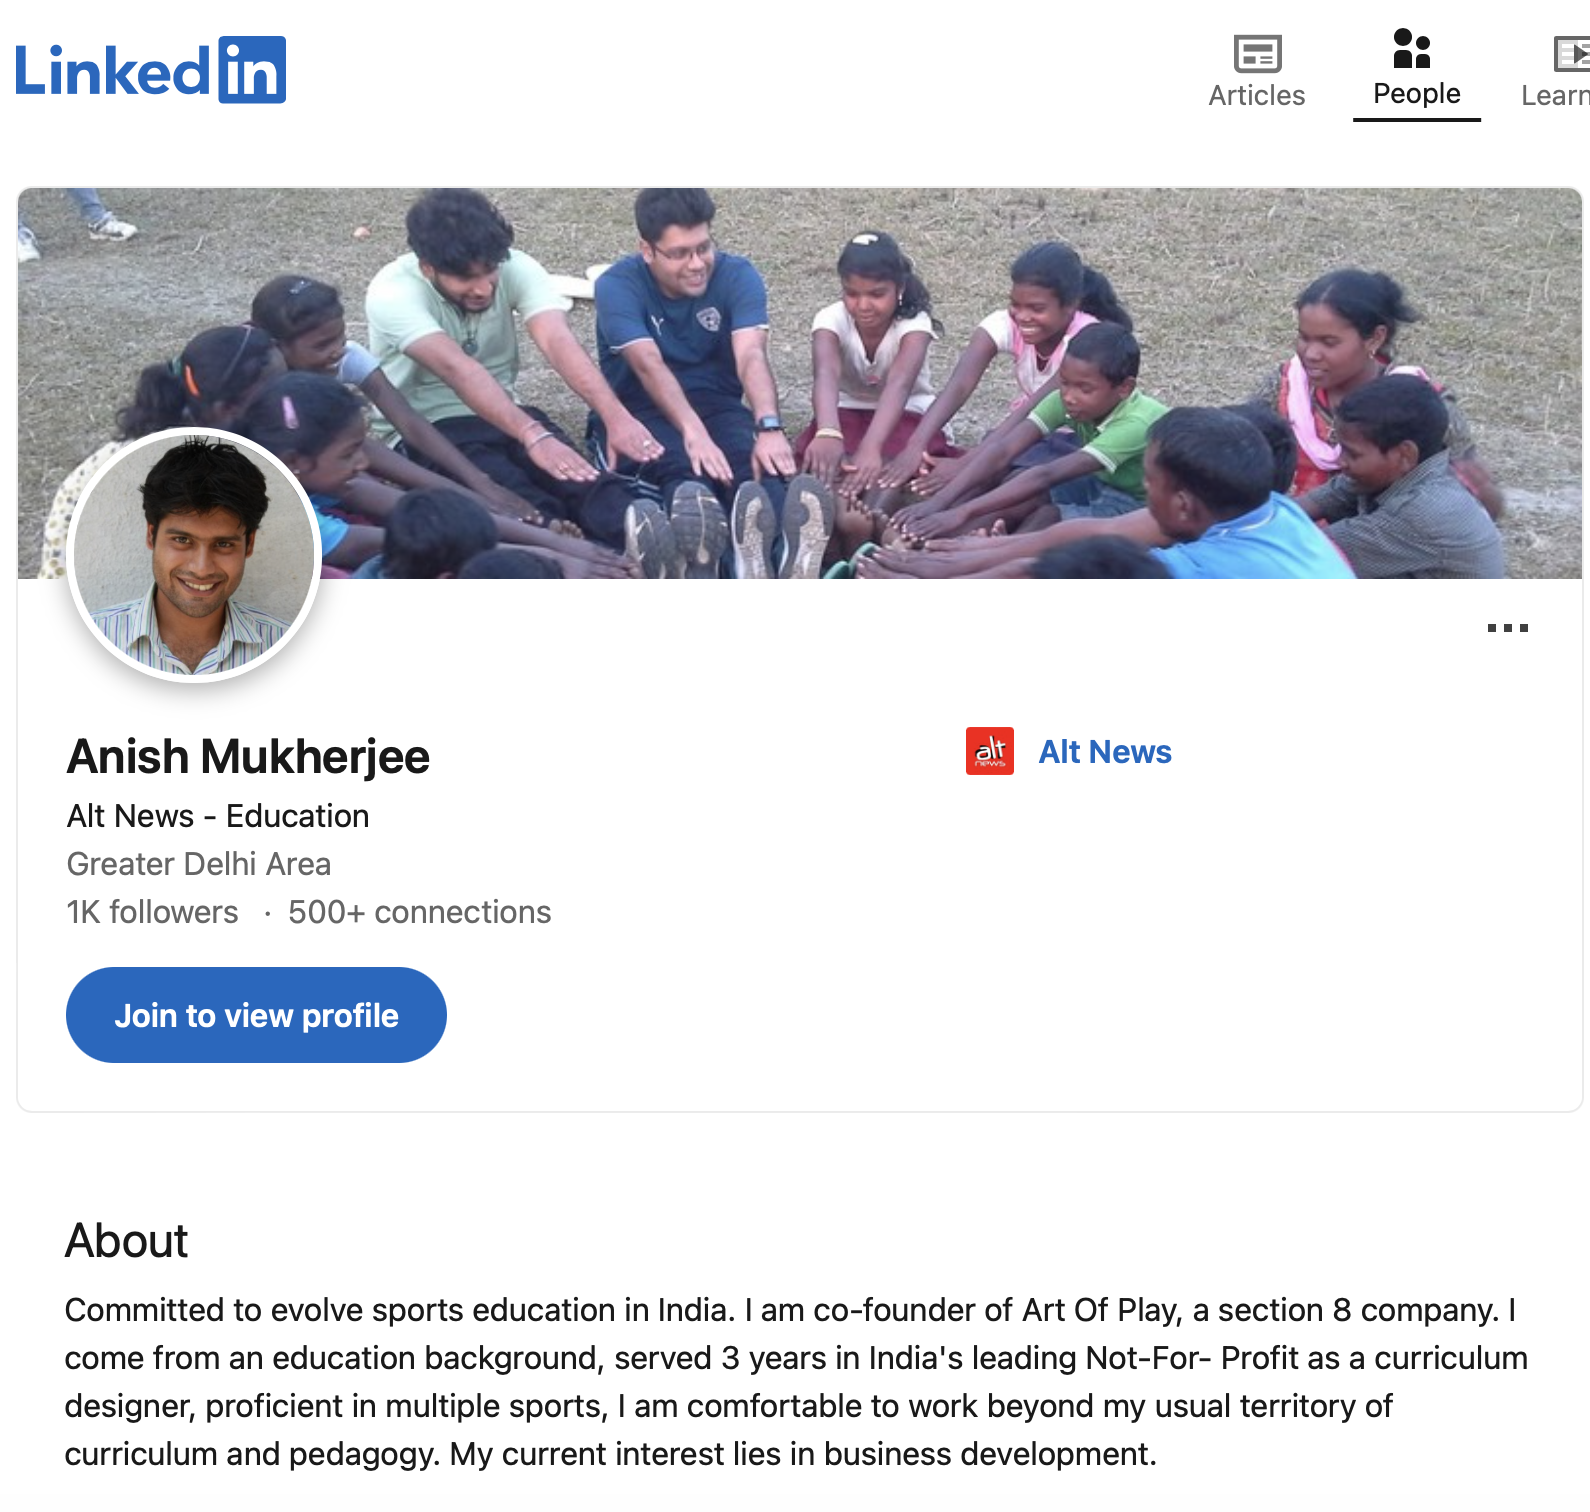Click the Greater Delhi Area location

coord(198,864)
